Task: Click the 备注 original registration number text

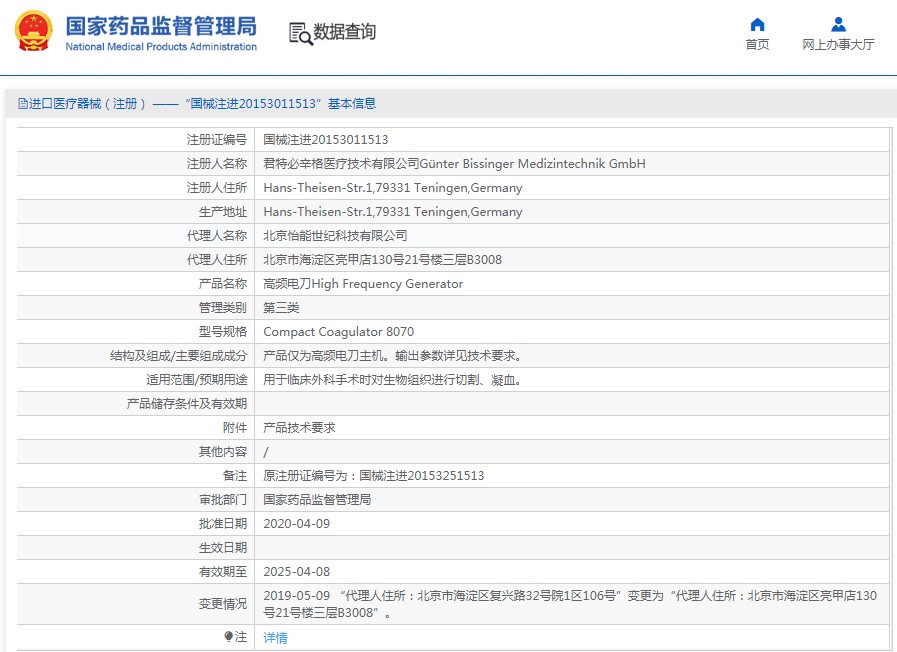Action: [374, 476]
